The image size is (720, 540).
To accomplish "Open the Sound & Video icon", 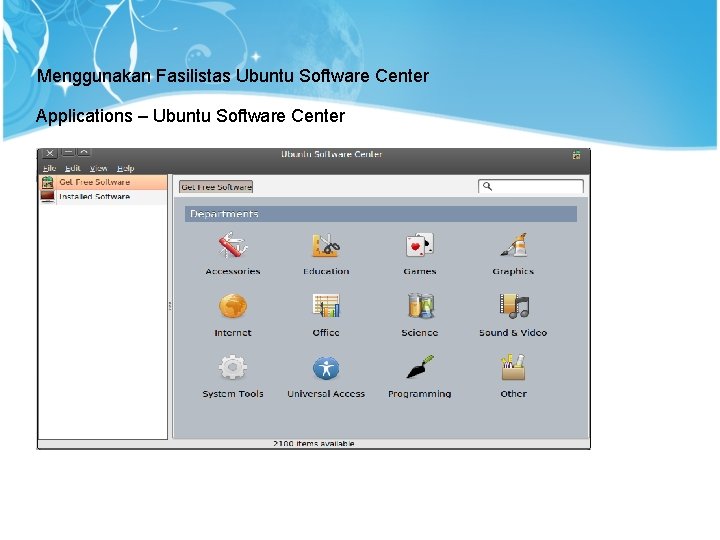I will pyautogui.click(x=513, y=306).
